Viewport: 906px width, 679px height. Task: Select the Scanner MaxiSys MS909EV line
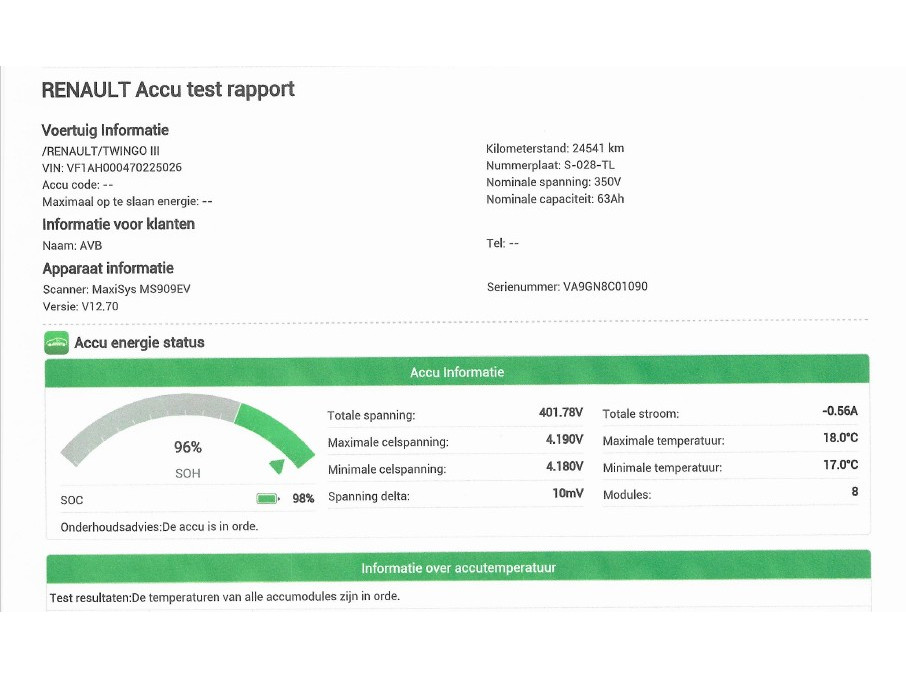[x=116, y=289]
